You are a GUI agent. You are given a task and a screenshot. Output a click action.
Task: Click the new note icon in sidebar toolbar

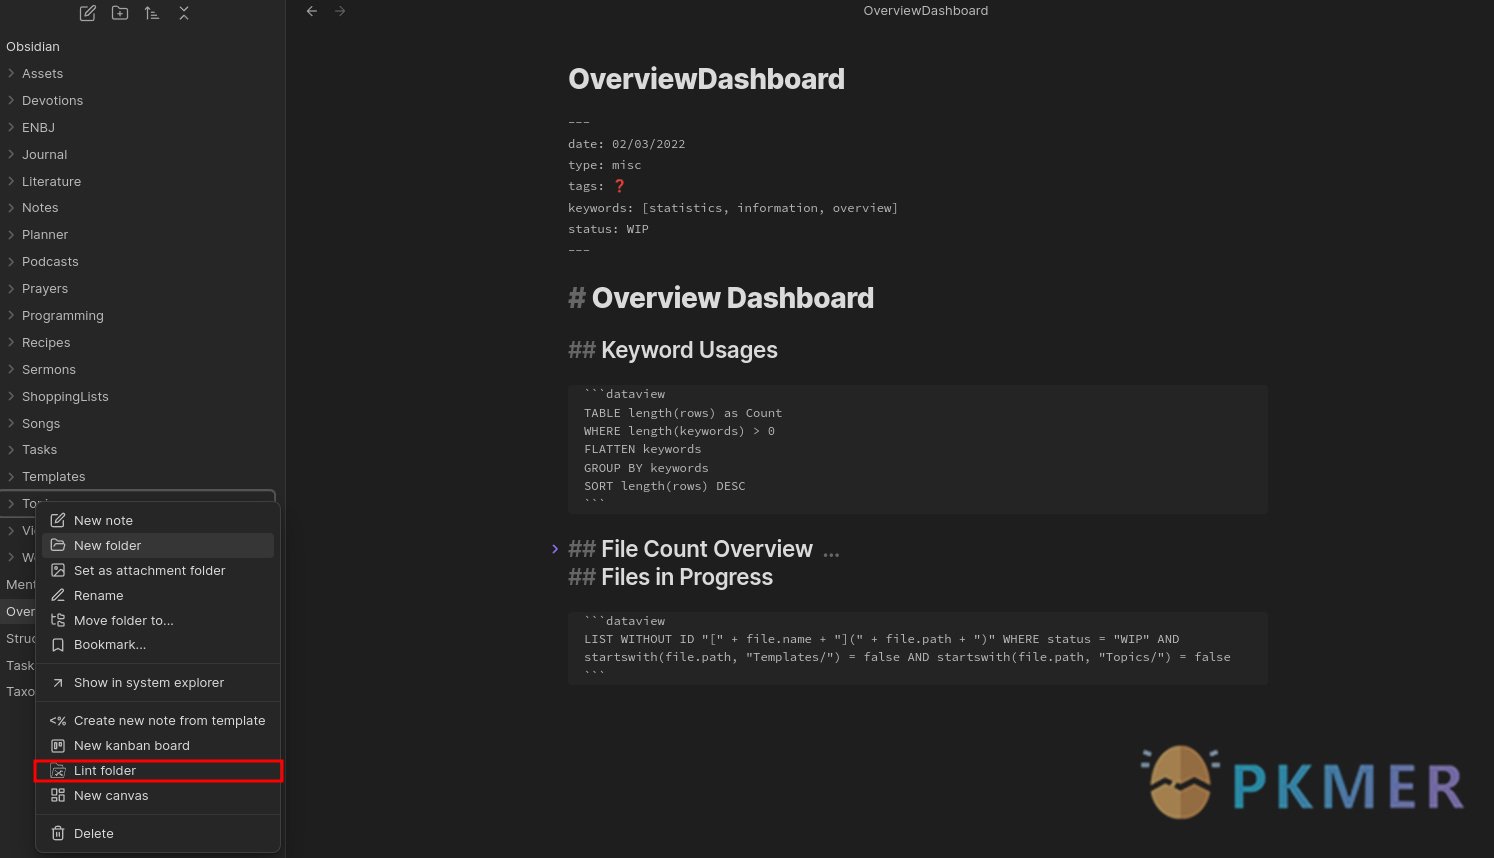point(88,13)
